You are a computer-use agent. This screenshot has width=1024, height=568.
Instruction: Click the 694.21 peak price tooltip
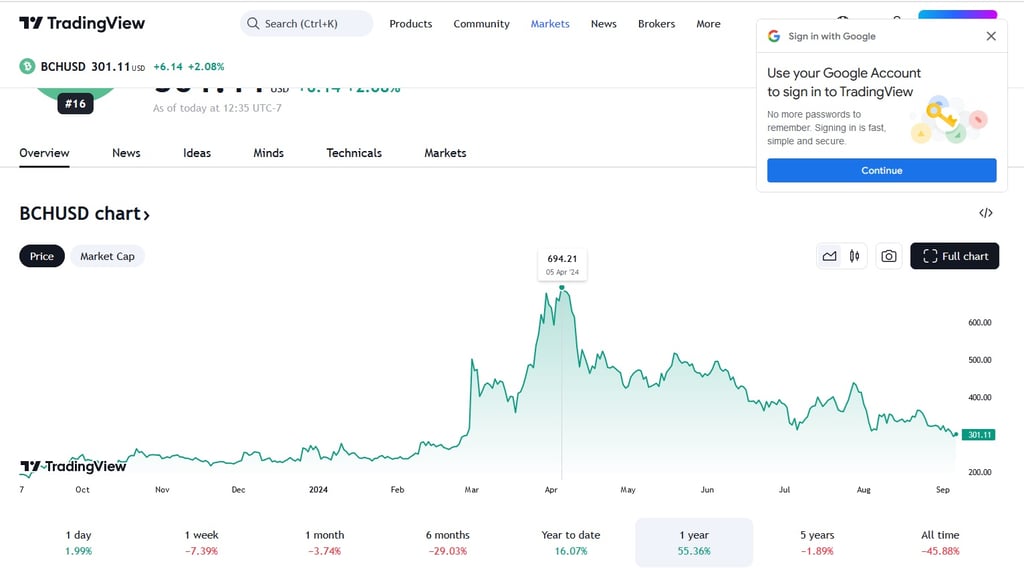coord(562,264)
